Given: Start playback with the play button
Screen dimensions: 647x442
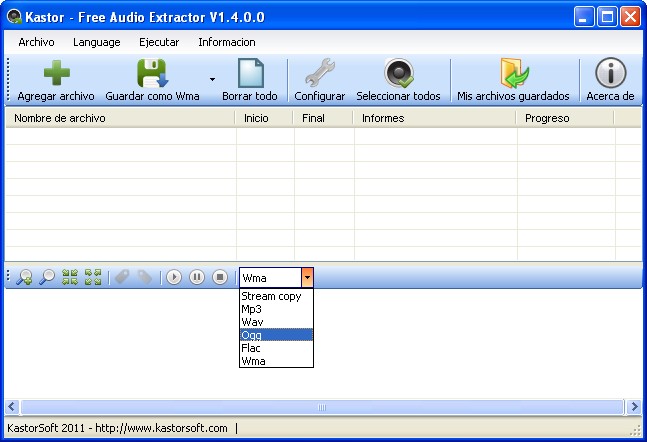Looking at the screenshot, I should click(174, 277).
